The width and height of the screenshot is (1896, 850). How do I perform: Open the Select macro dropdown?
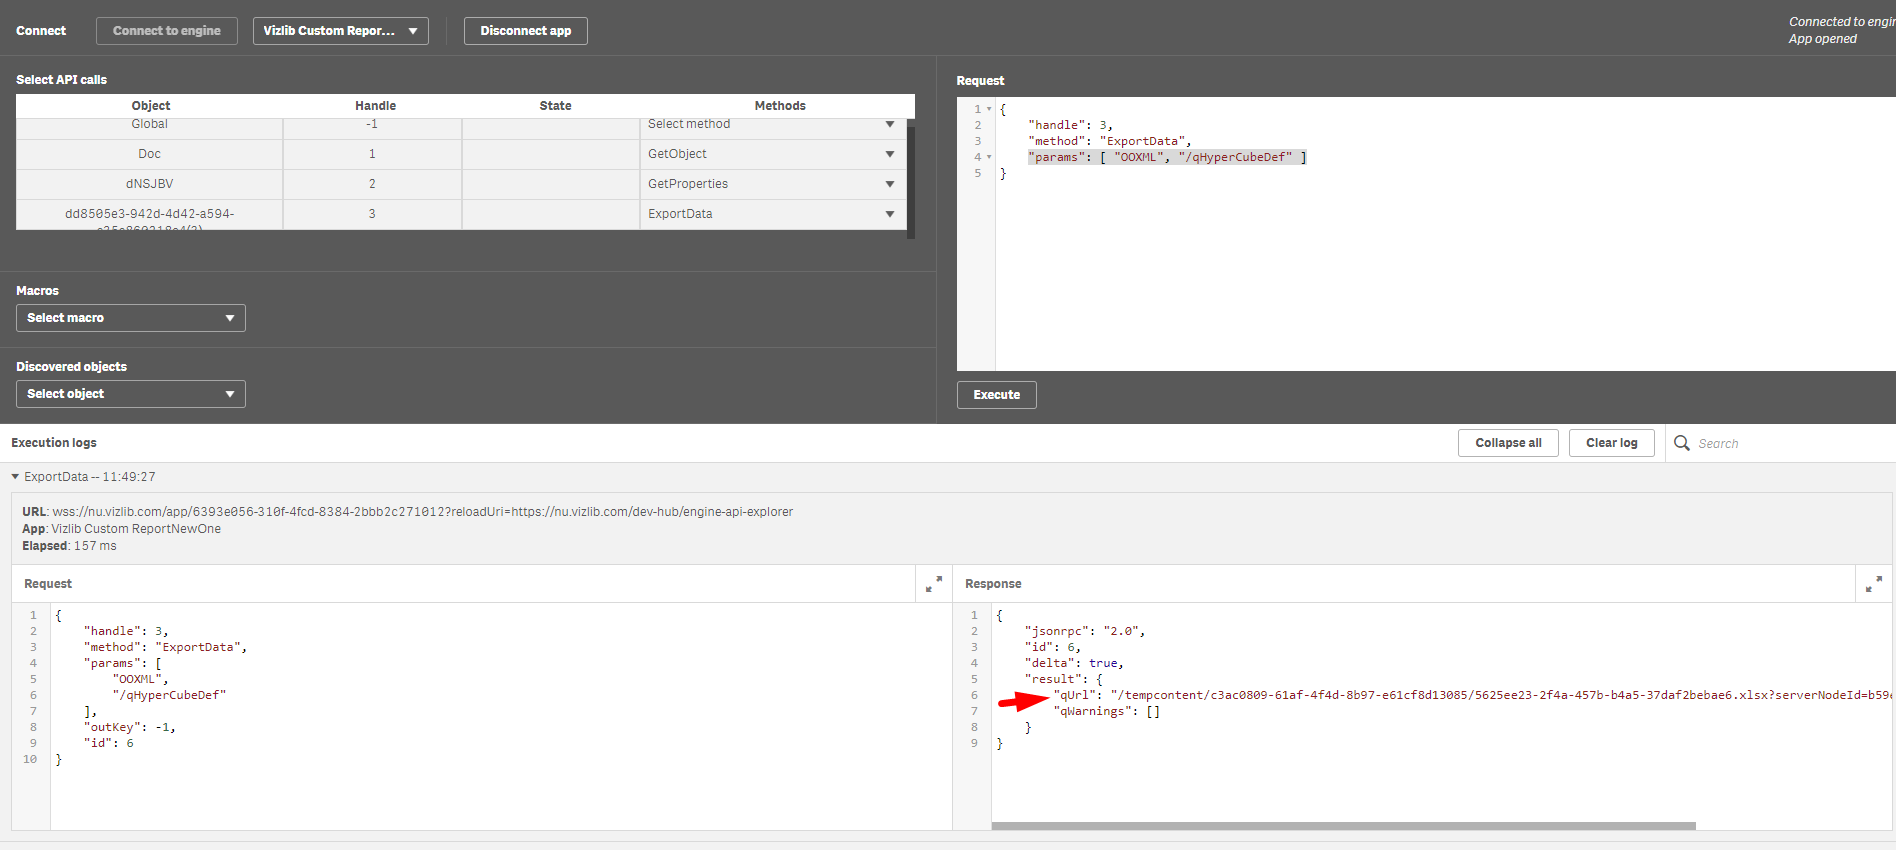coord(131,318)
